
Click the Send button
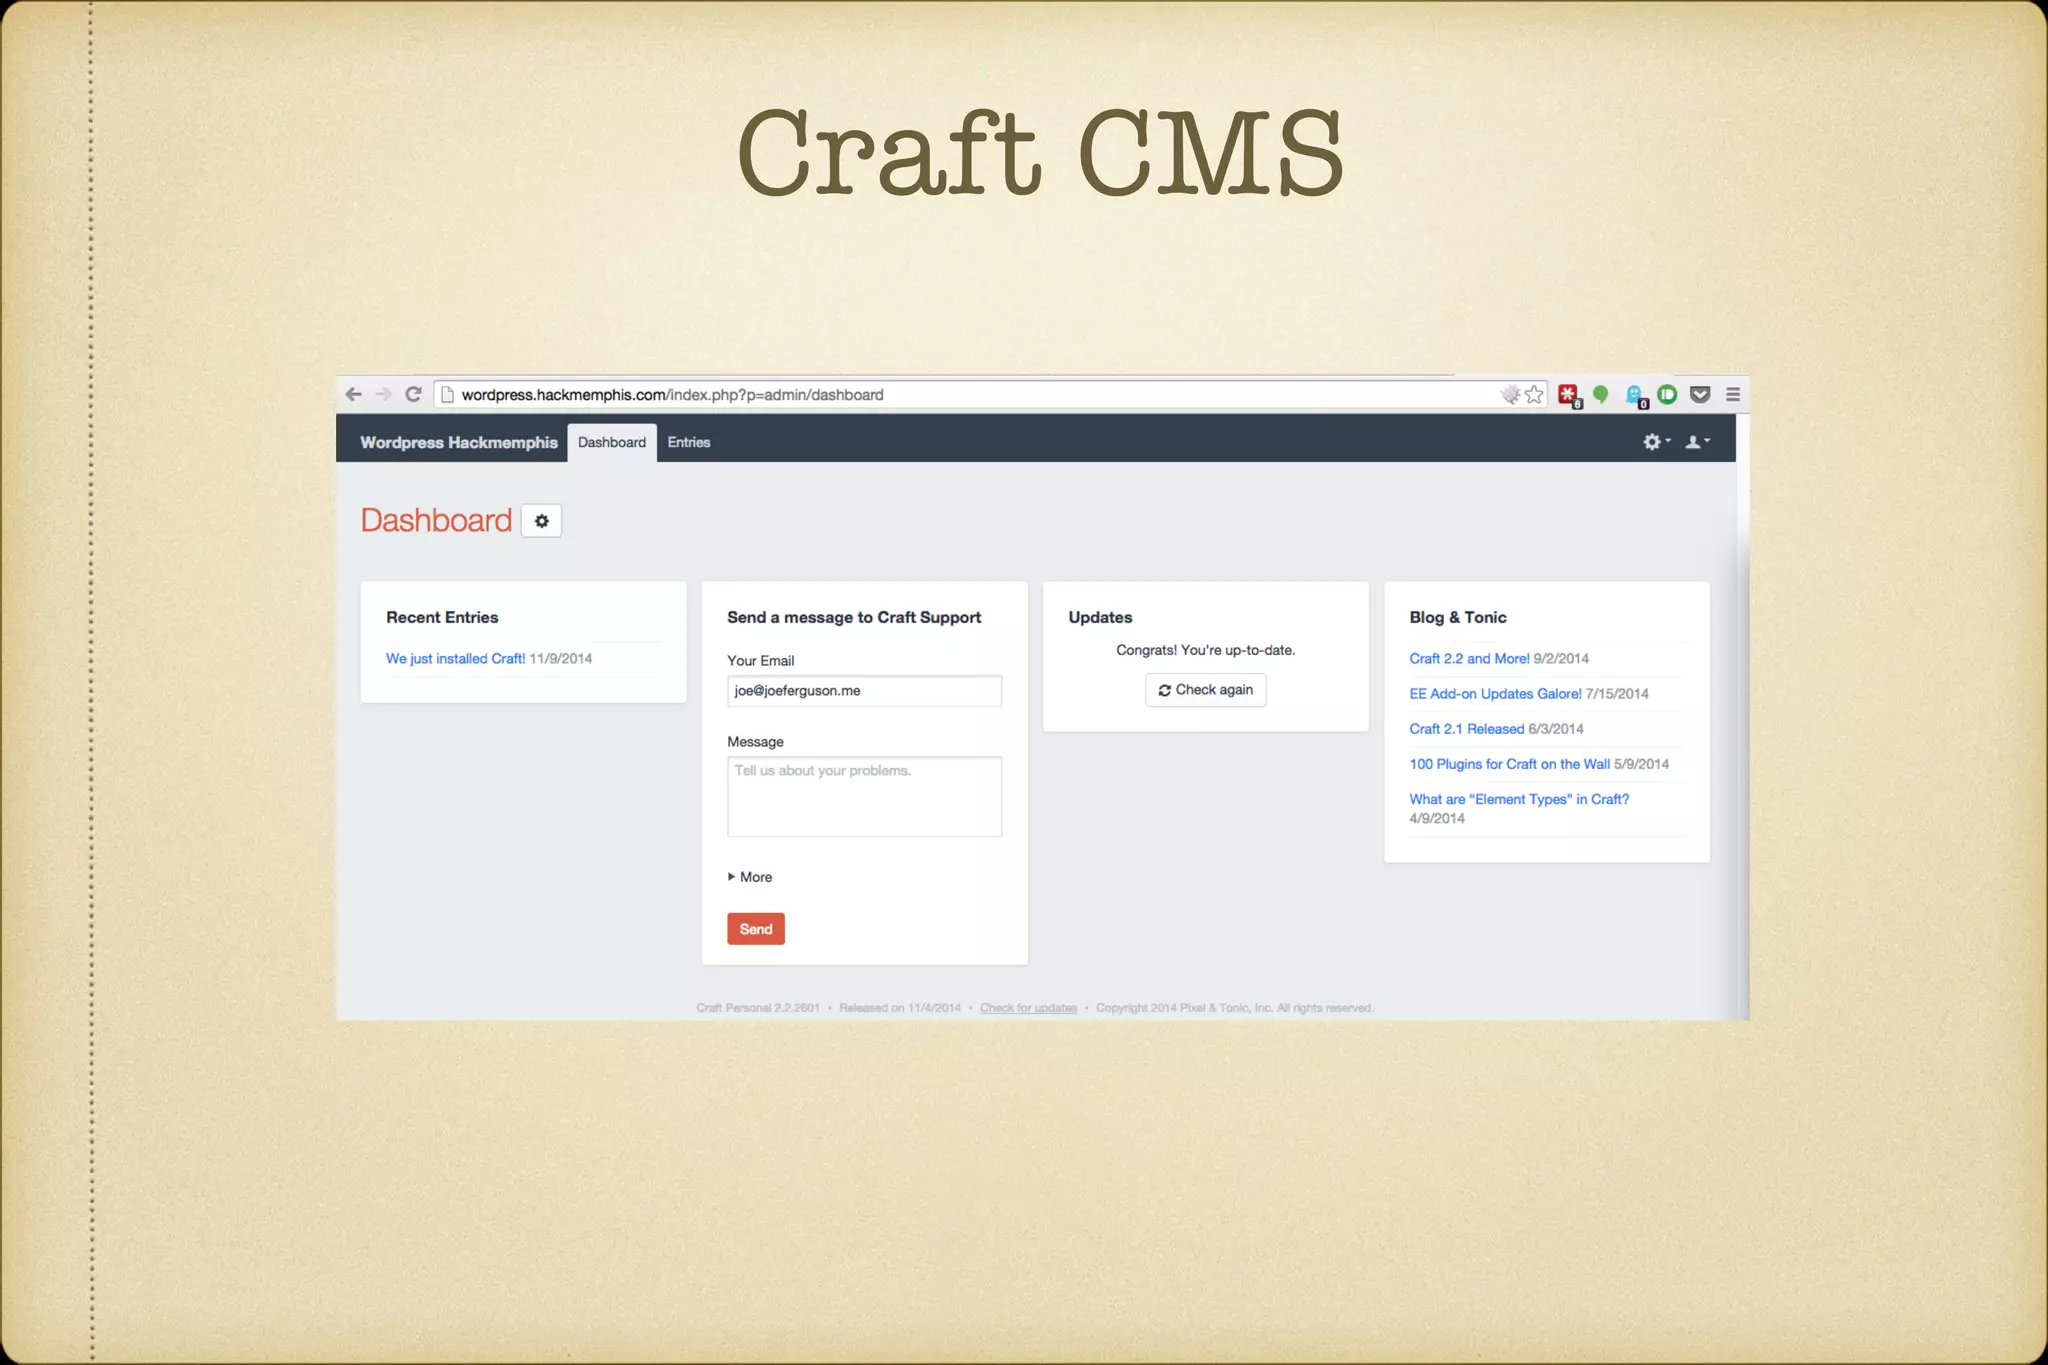[756, 929]
